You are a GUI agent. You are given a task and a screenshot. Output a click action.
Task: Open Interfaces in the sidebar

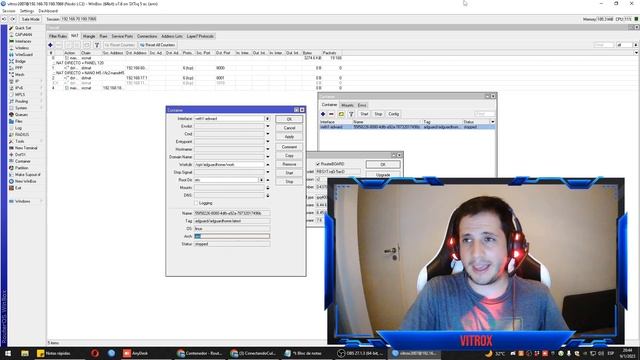point(23,41)
